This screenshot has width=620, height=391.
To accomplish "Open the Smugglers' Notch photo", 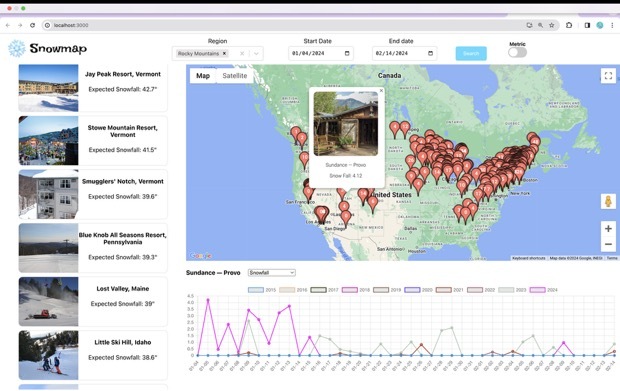I will pos(48,194).
